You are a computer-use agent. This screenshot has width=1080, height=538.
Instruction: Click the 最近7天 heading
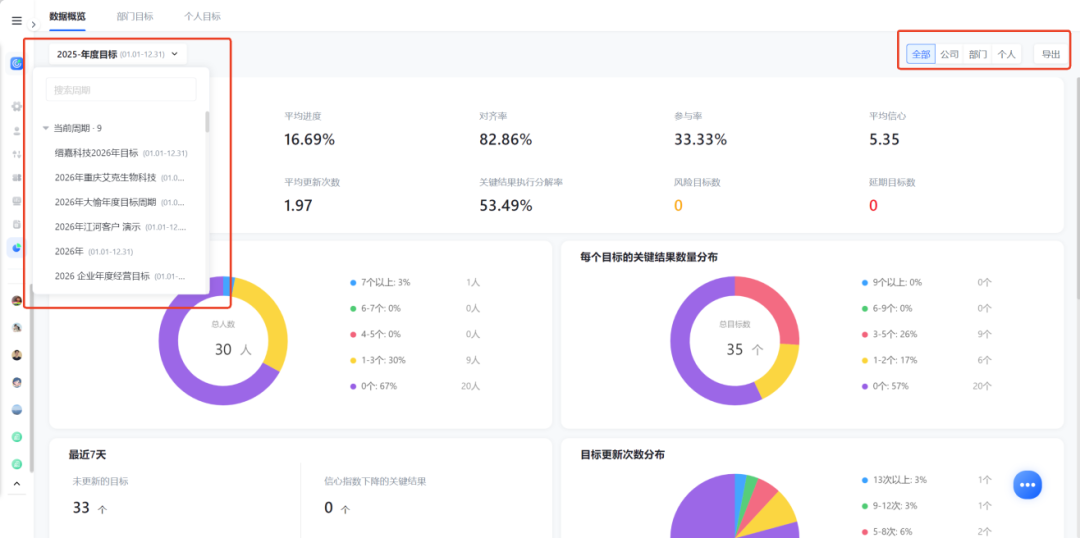coord(87,455)
